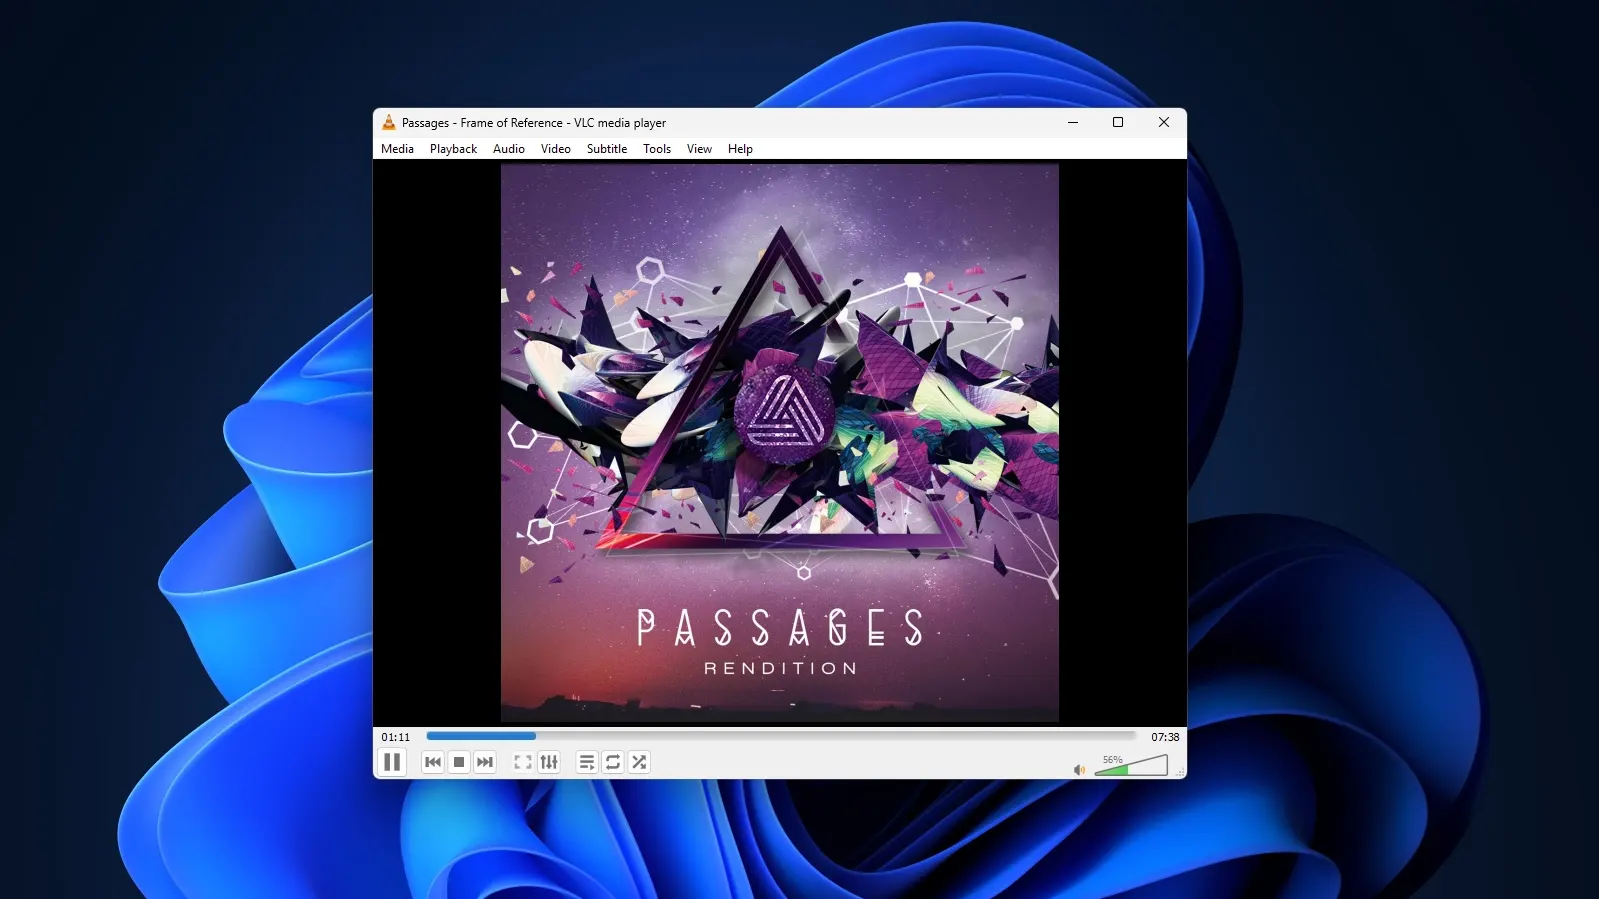Click the total duration 07:38 label
The width and height of the screenshot is (1599, 899).
click(x=1165, y=737)
